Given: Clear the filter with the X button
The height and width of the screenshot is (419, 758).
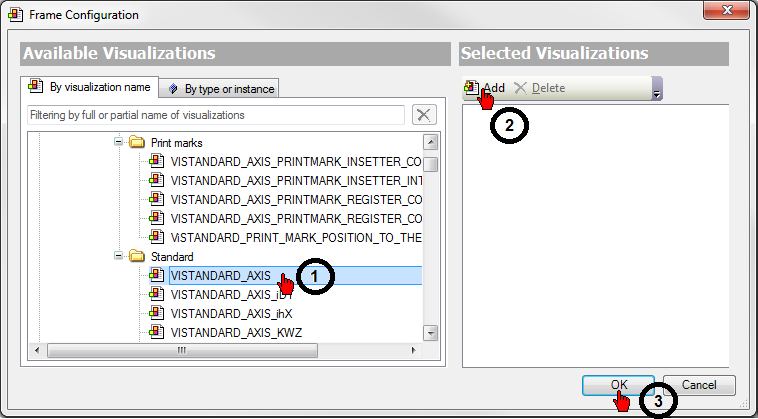Looking at the screenshot, I should click(424, 115).
